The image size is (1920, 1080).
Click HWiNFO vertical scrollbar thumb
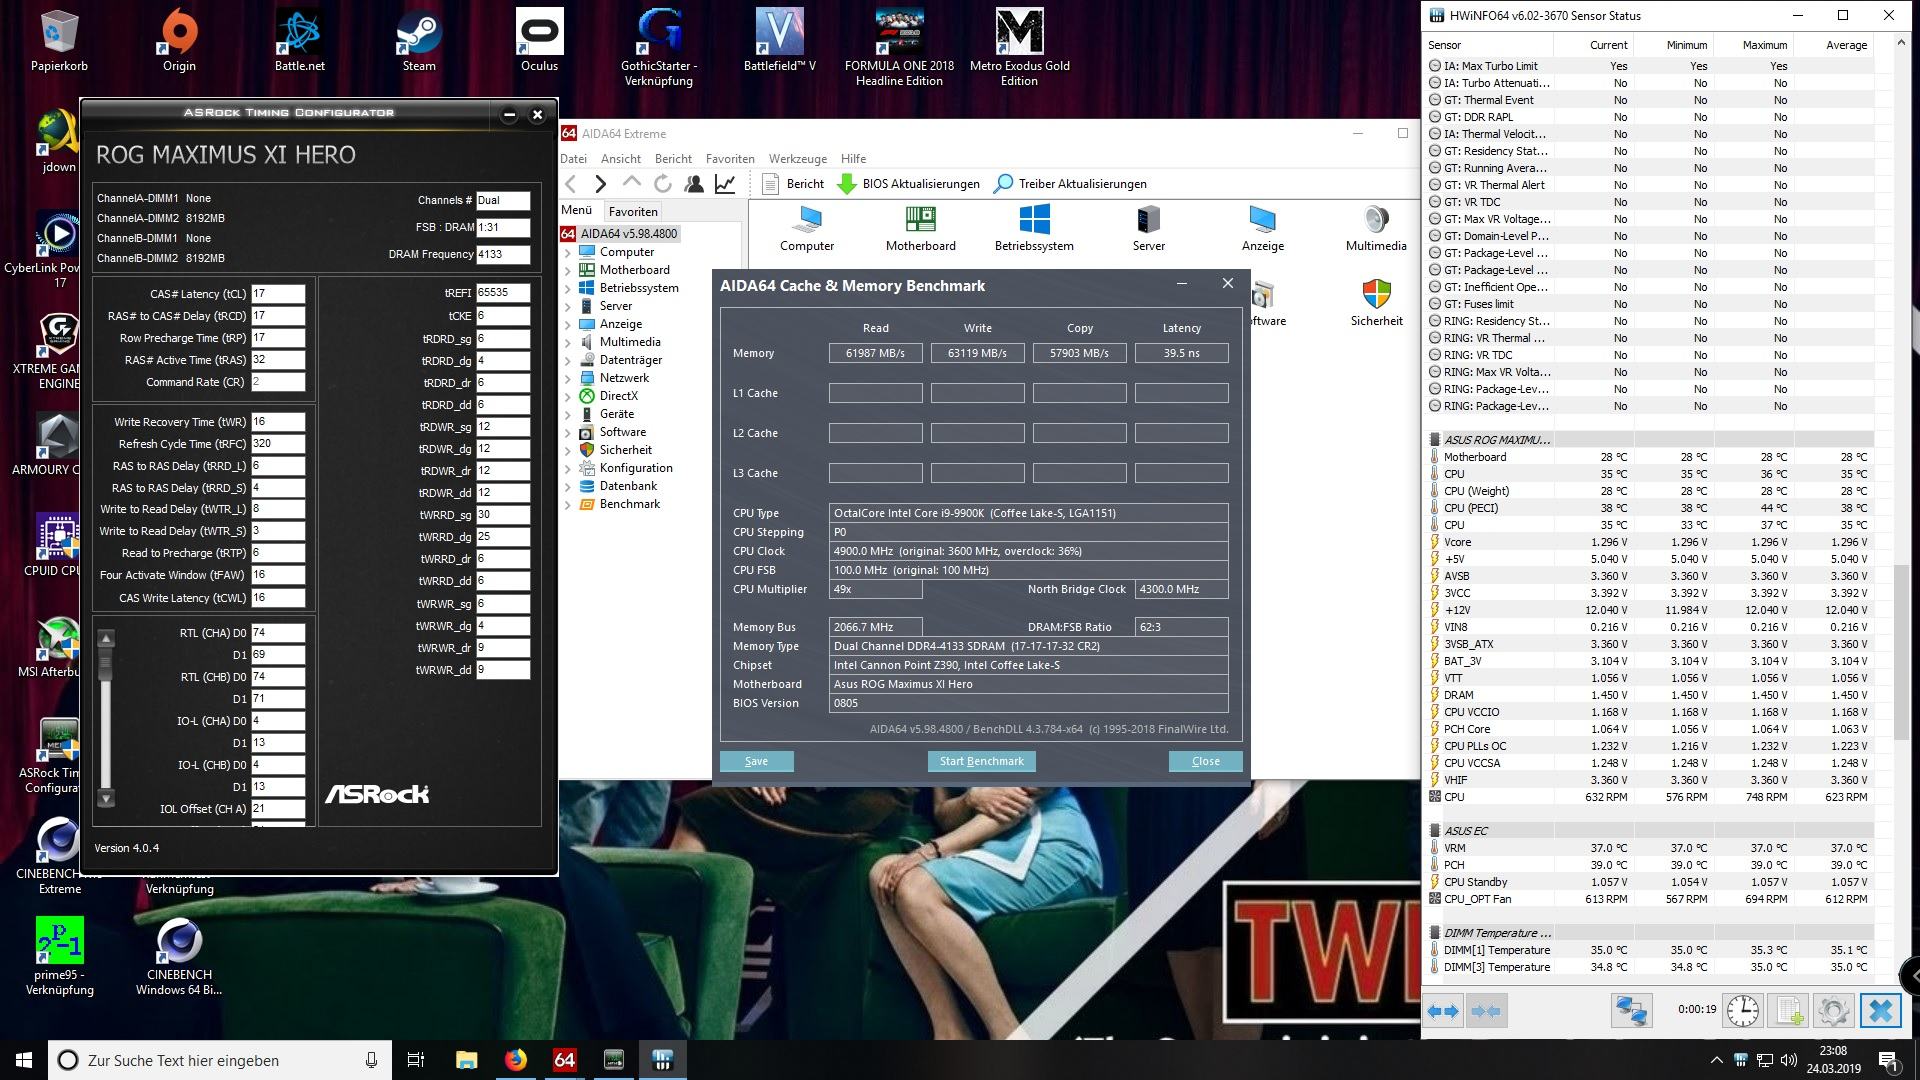1900,652
